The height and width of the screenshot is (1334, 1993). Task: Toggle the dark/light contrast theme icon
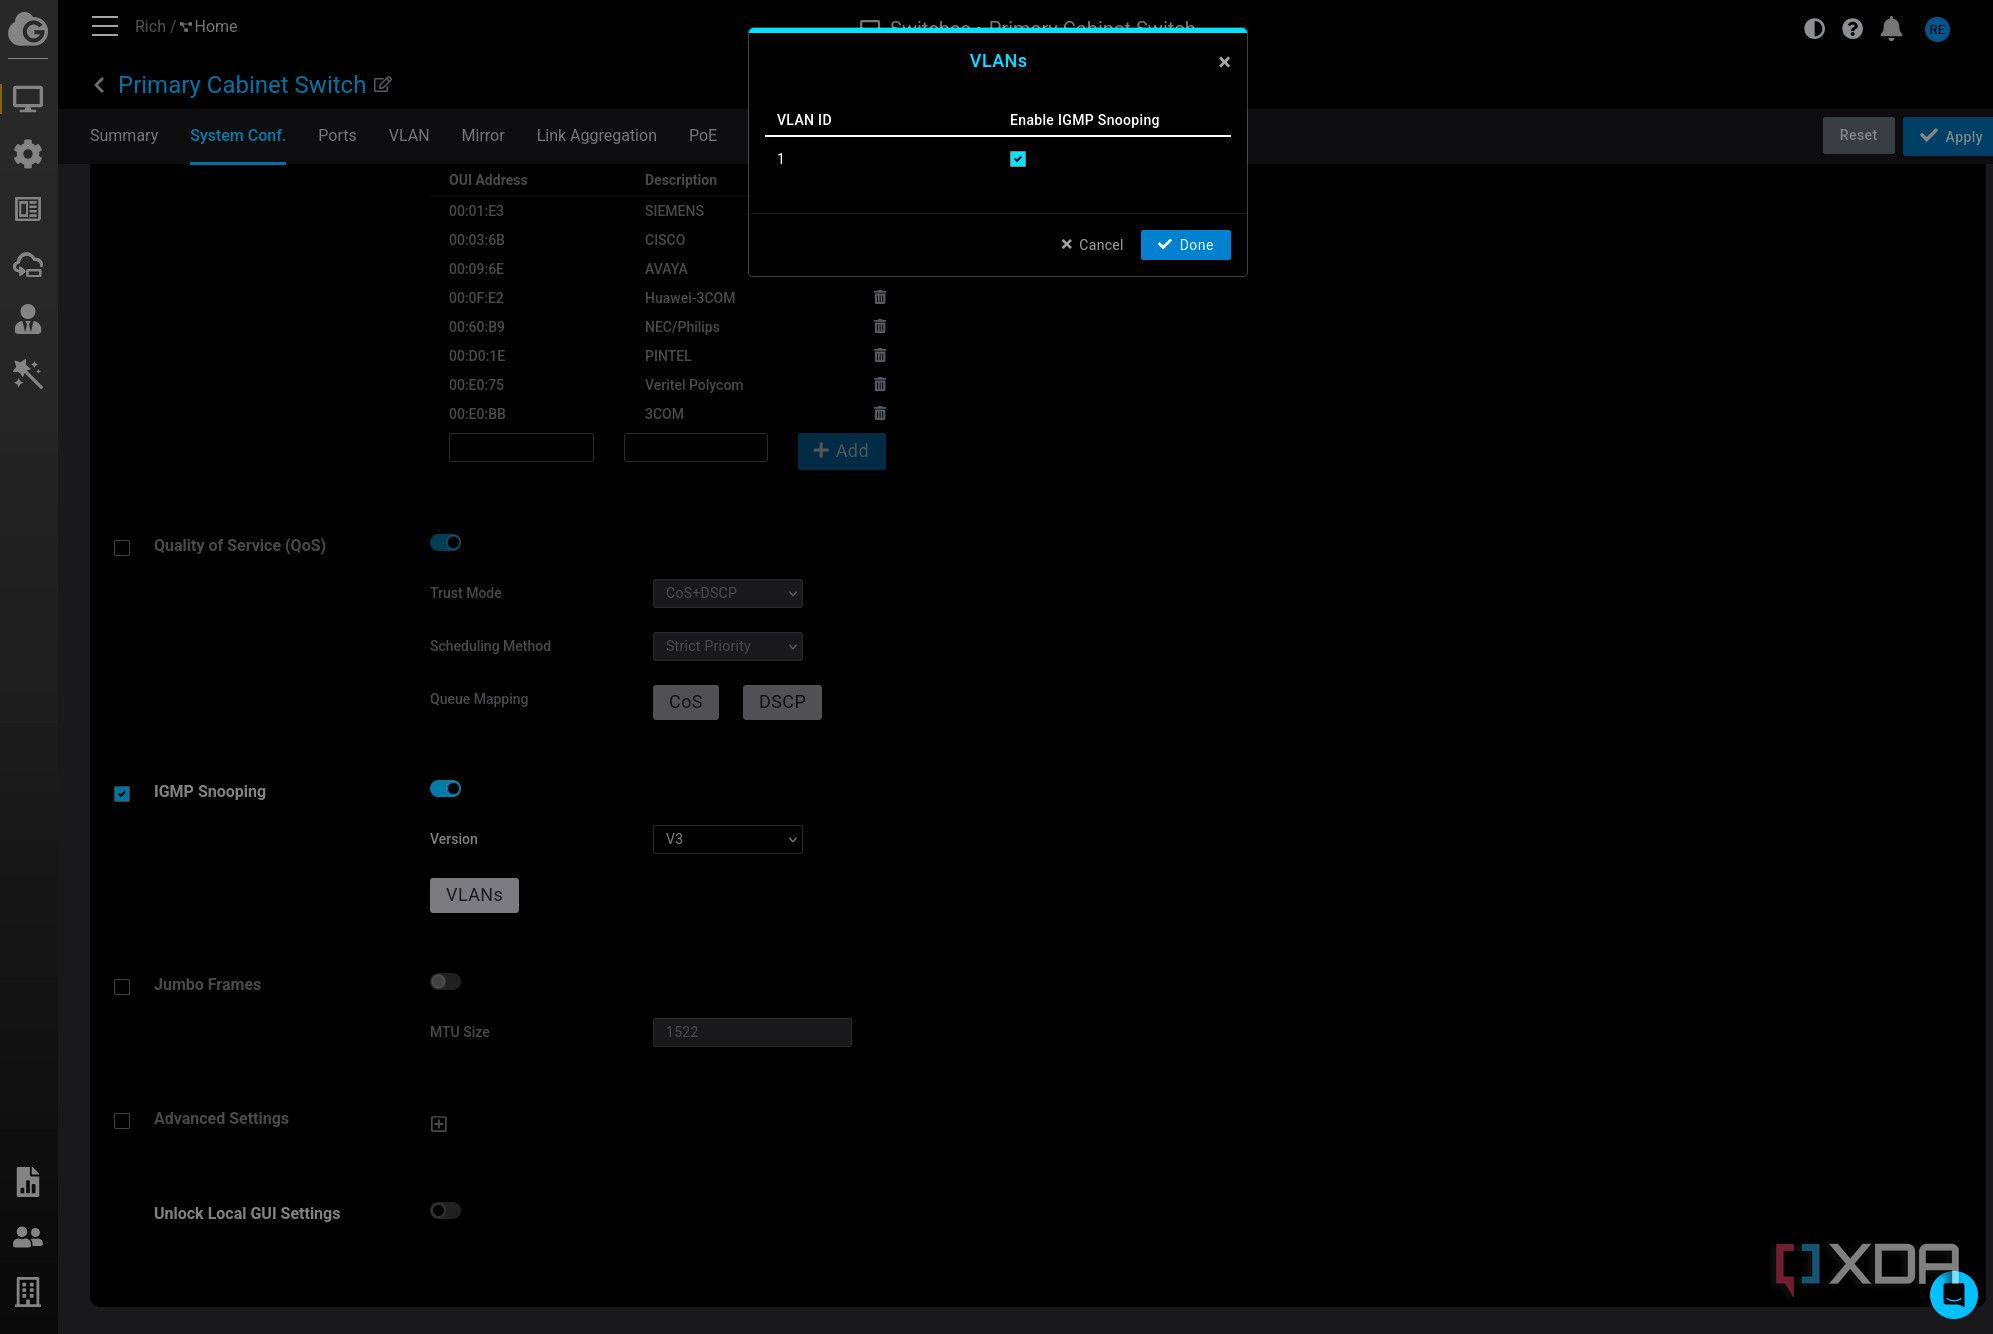tap(1814, 29)
